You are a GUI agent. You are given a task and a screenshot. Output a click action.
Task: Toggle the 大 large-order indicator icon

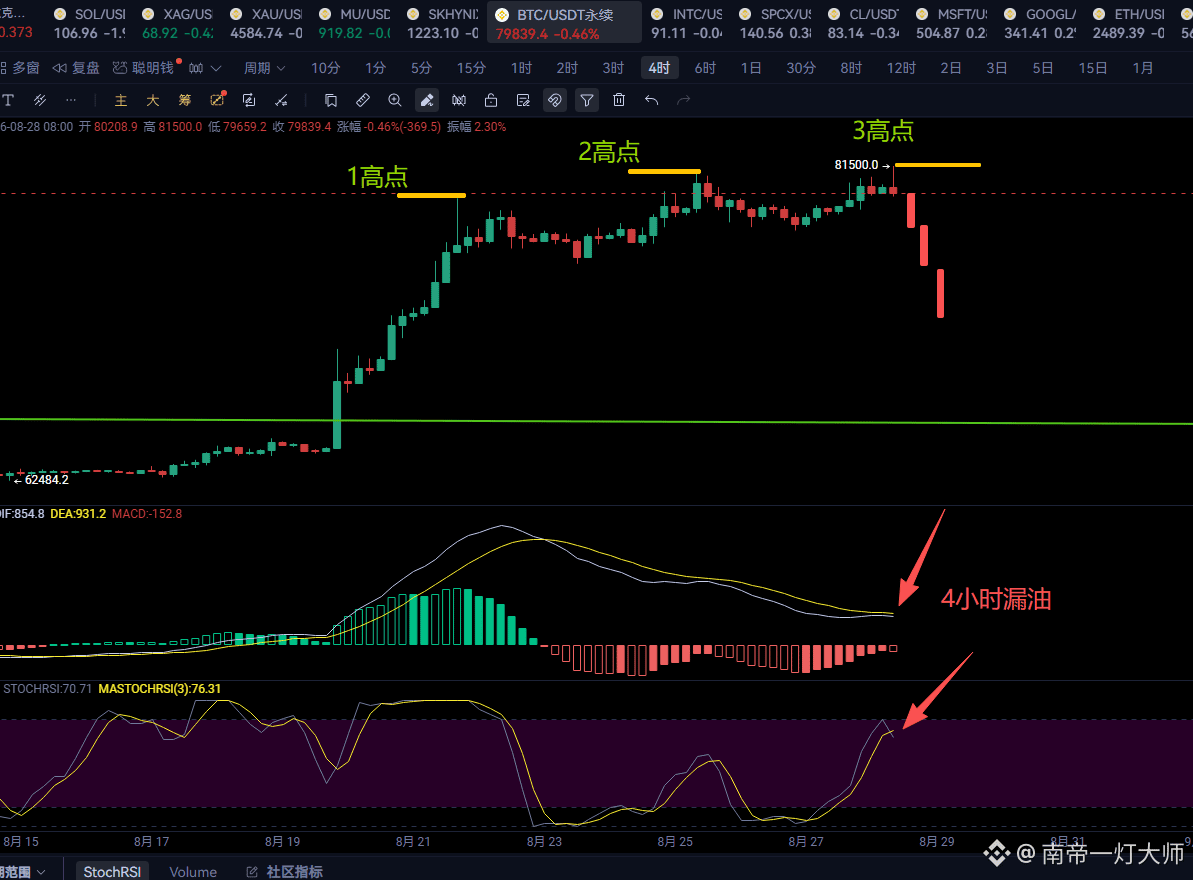152,100
